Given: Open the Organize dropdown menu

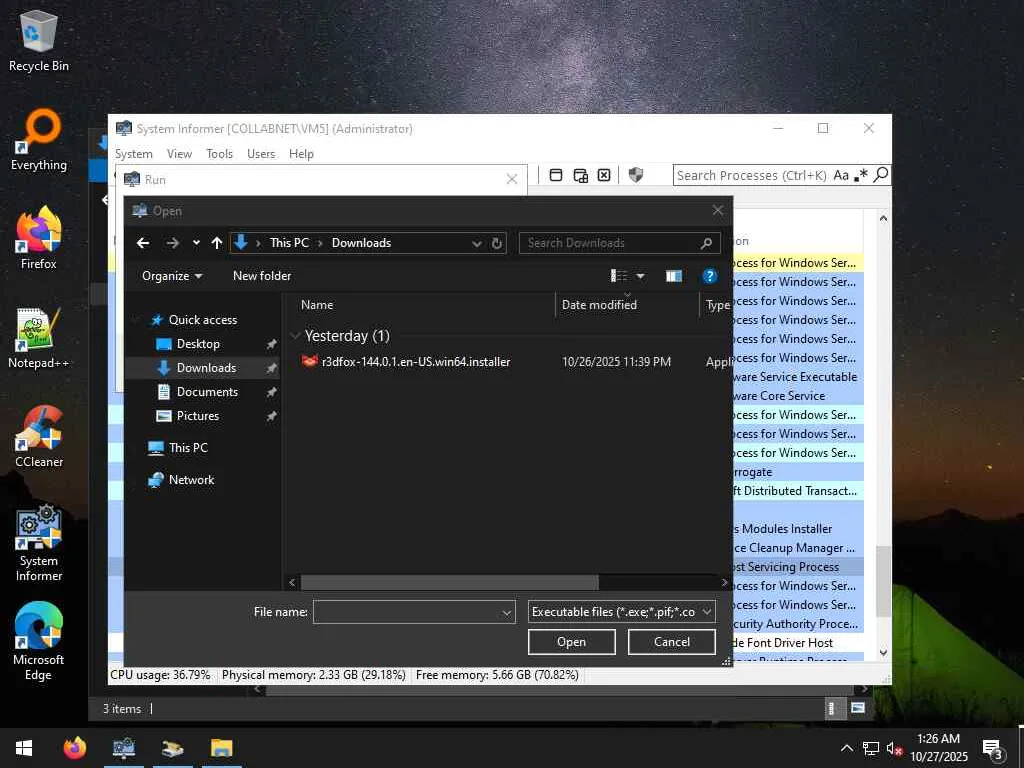Looking at the screenshot, I should (172, 276).
